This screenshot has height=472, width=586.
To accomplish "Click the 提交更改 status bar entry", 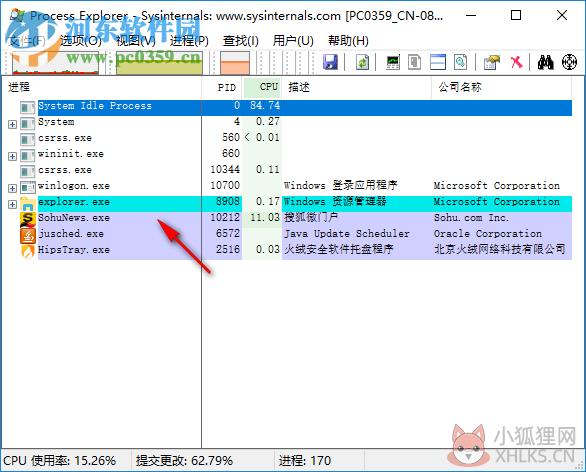I will point(184,460).
